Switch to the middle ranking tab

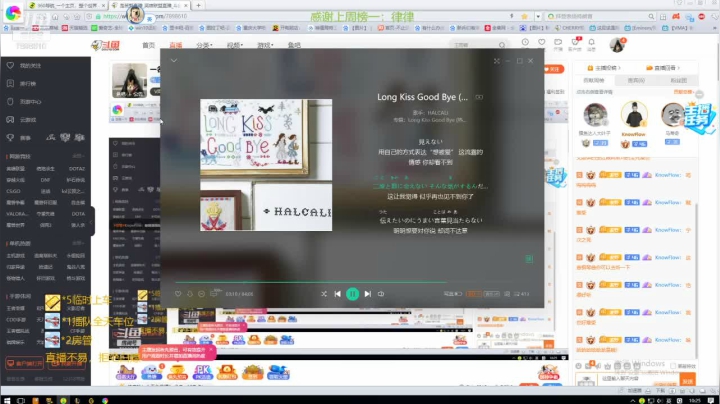coord(636,80)
